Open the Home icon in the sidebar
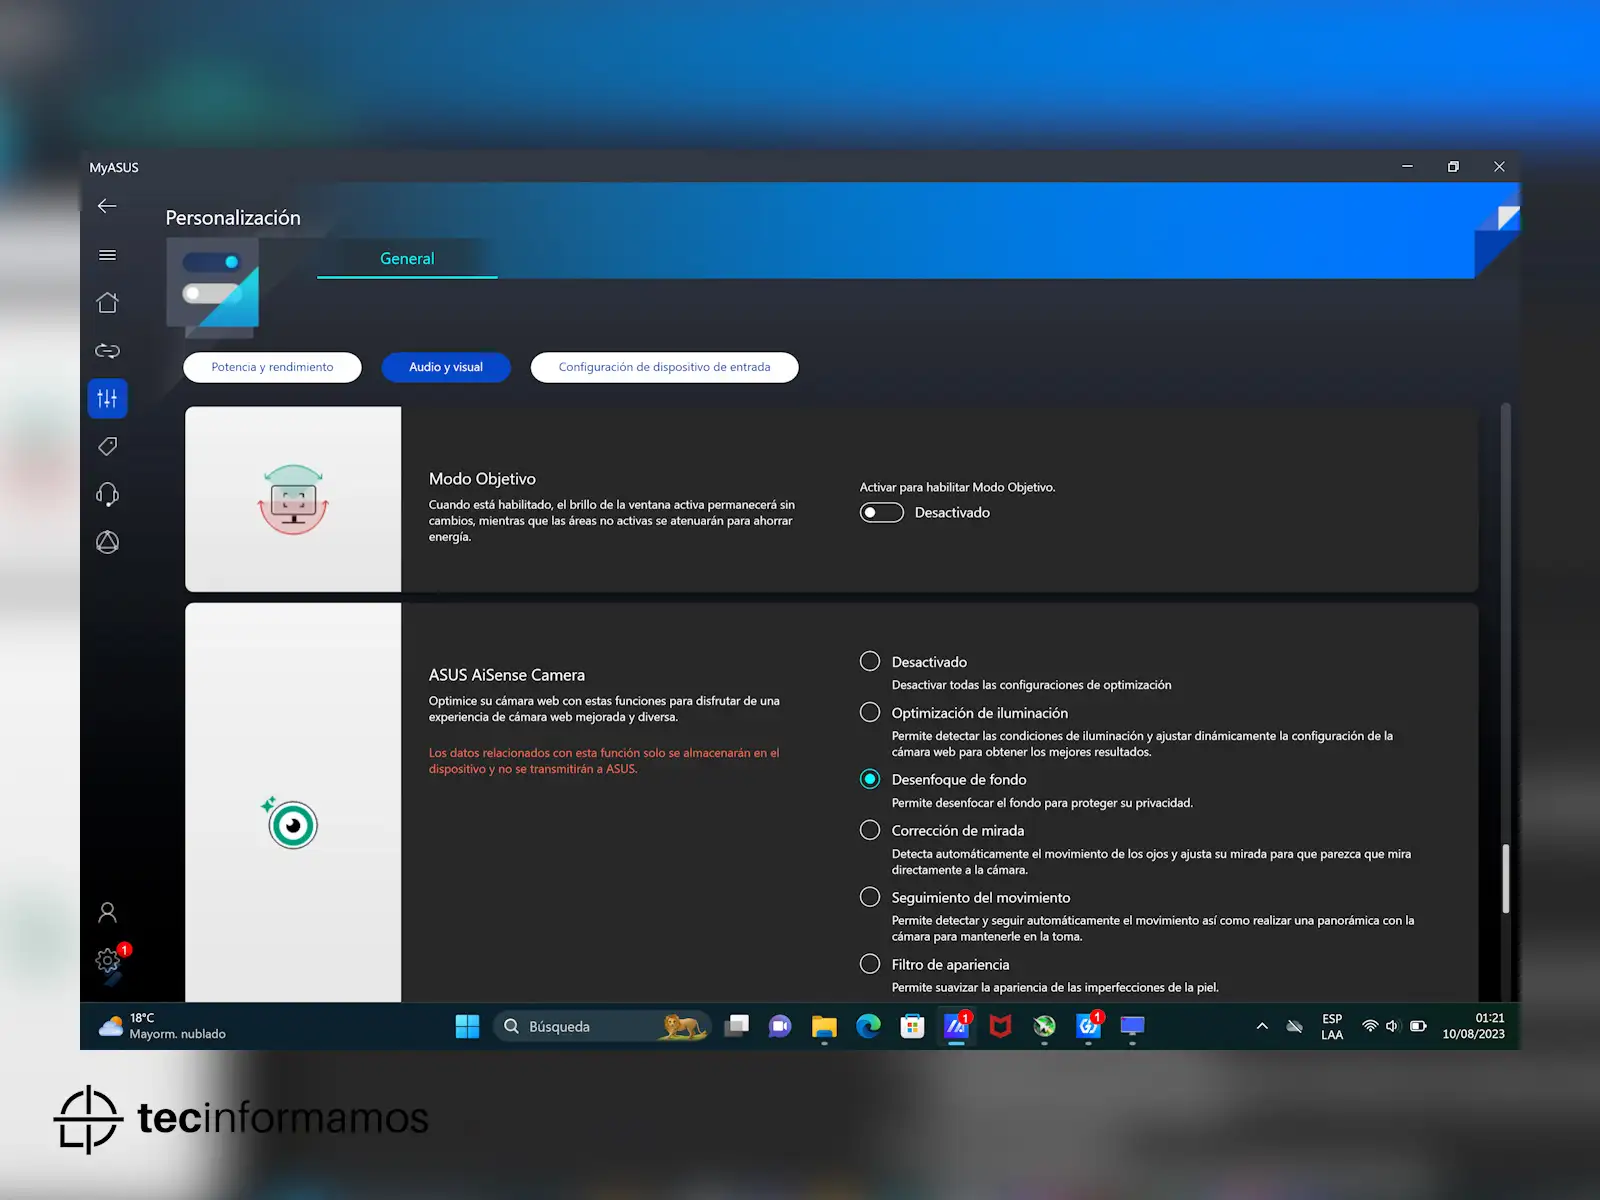 (107, 303)
